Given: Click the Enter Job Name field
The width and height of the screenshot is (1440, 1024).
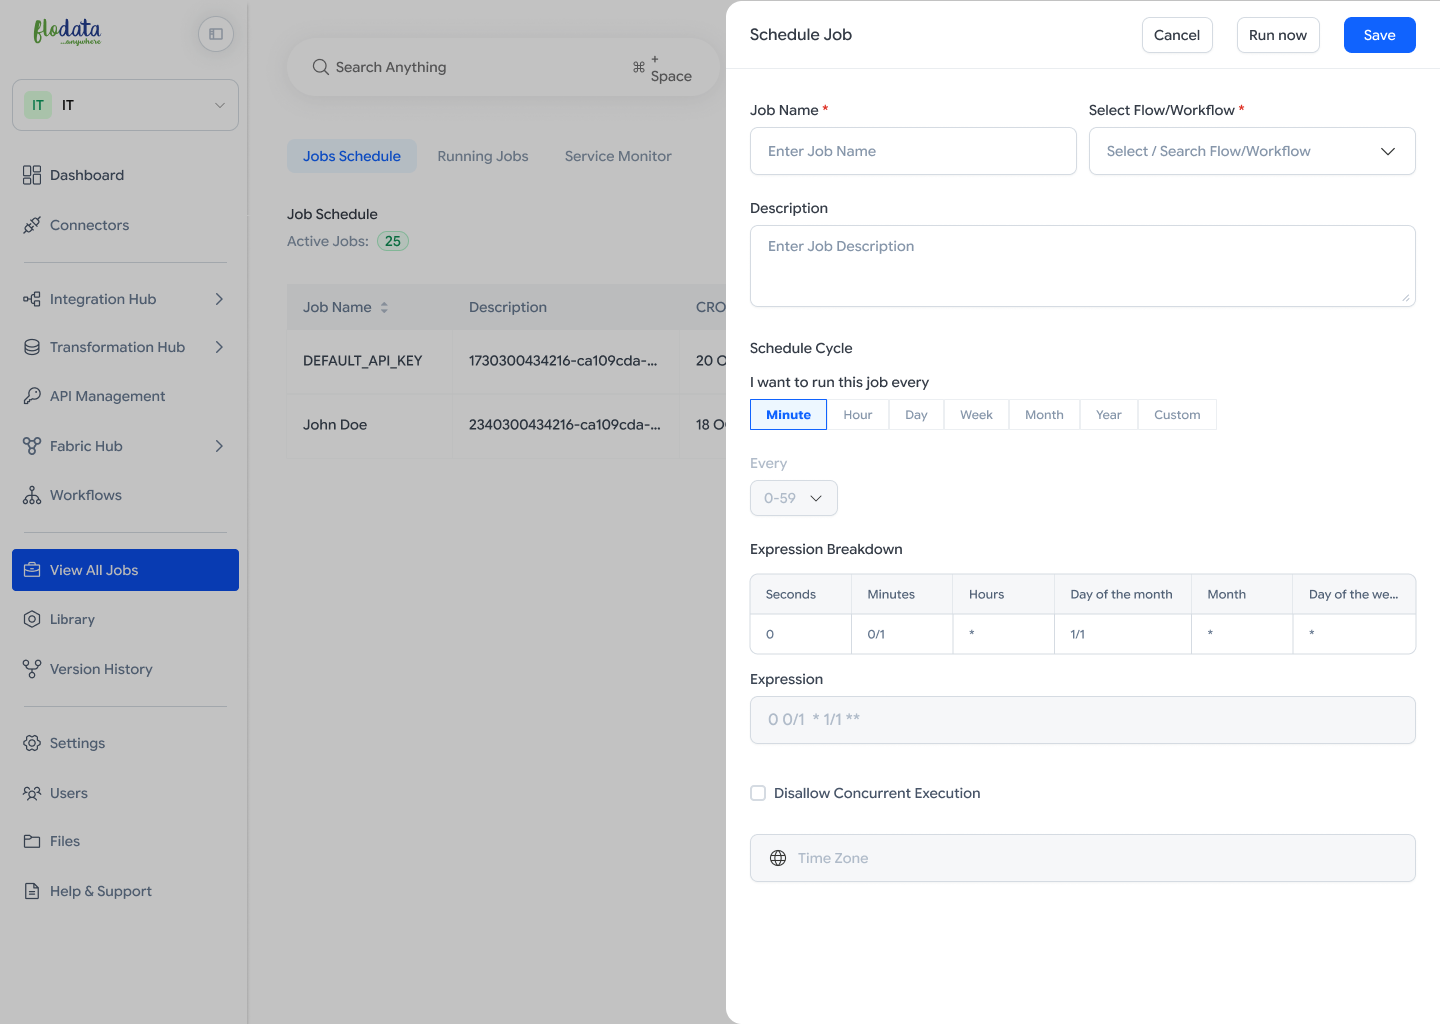Looking at the screenshot, I should [912, 151].
